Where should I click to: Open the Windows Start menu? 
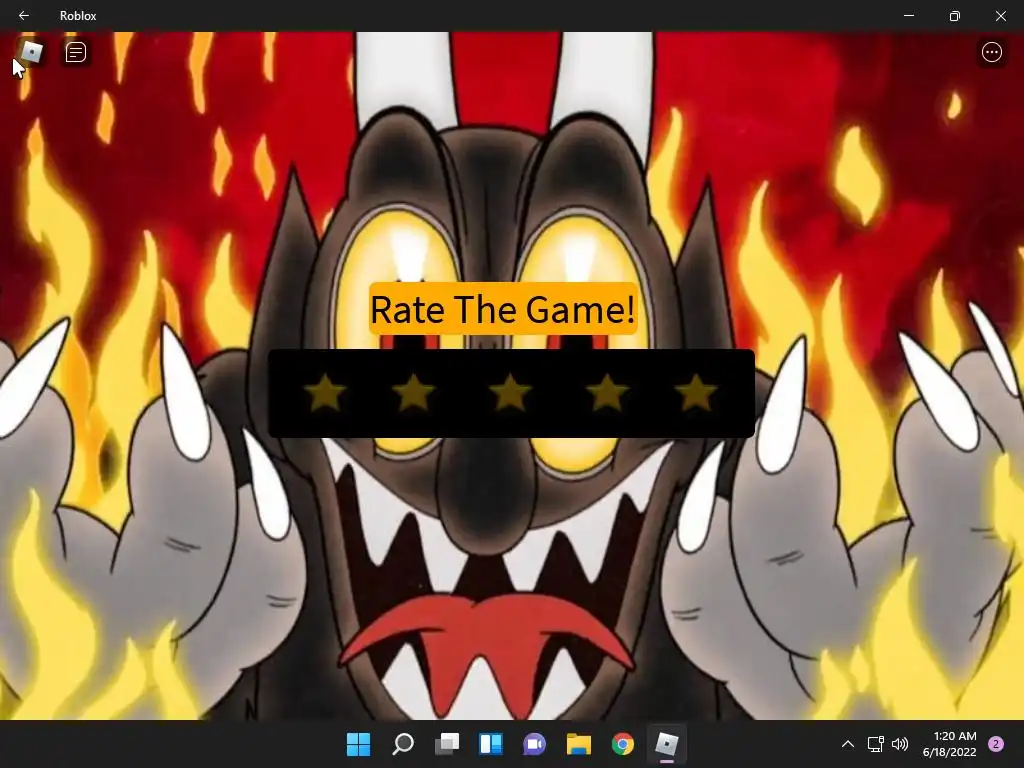359,744
